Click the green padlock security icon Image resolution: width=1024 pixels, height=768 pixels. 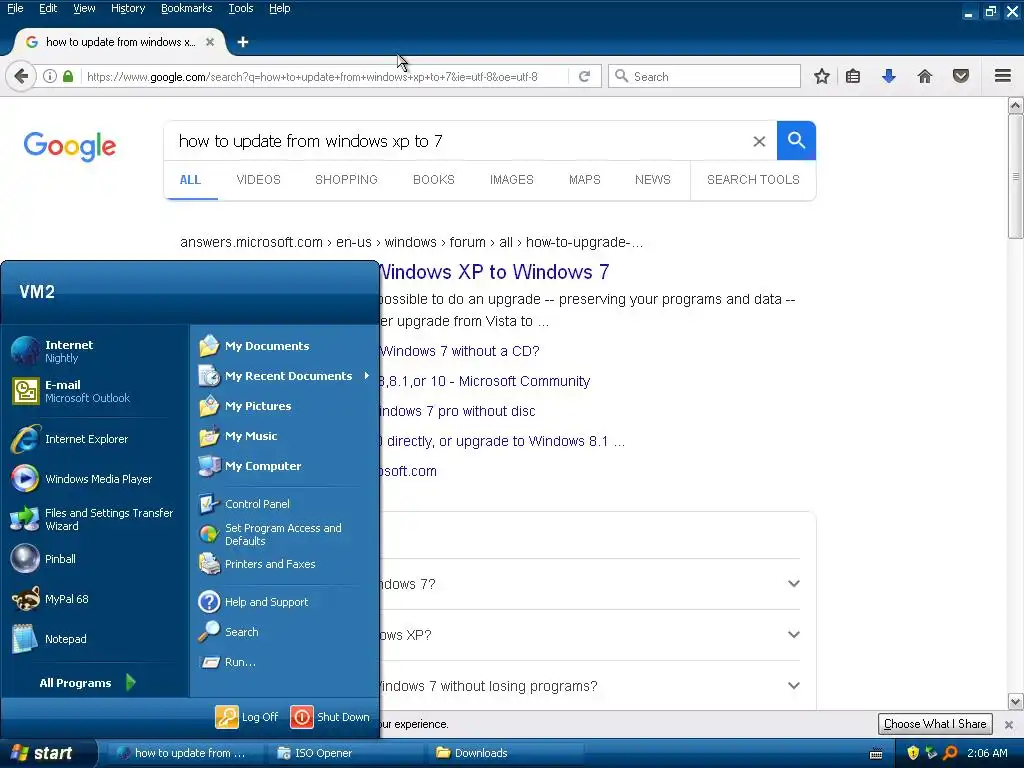click(68, 76)
